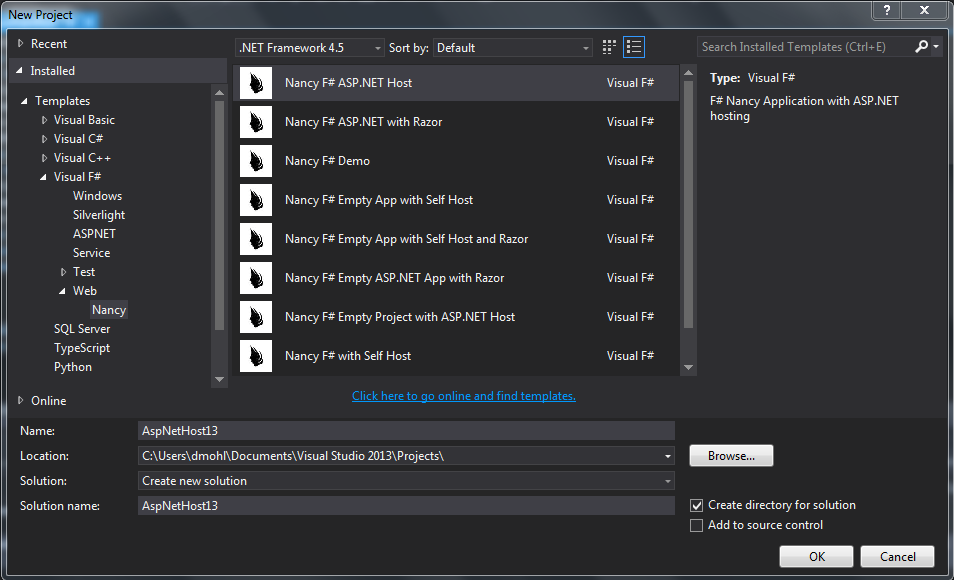Viewport: 954px width, 580px height.
Task: Expand the Test tree node
Action: pyautogui.click(x=63, y=272)
